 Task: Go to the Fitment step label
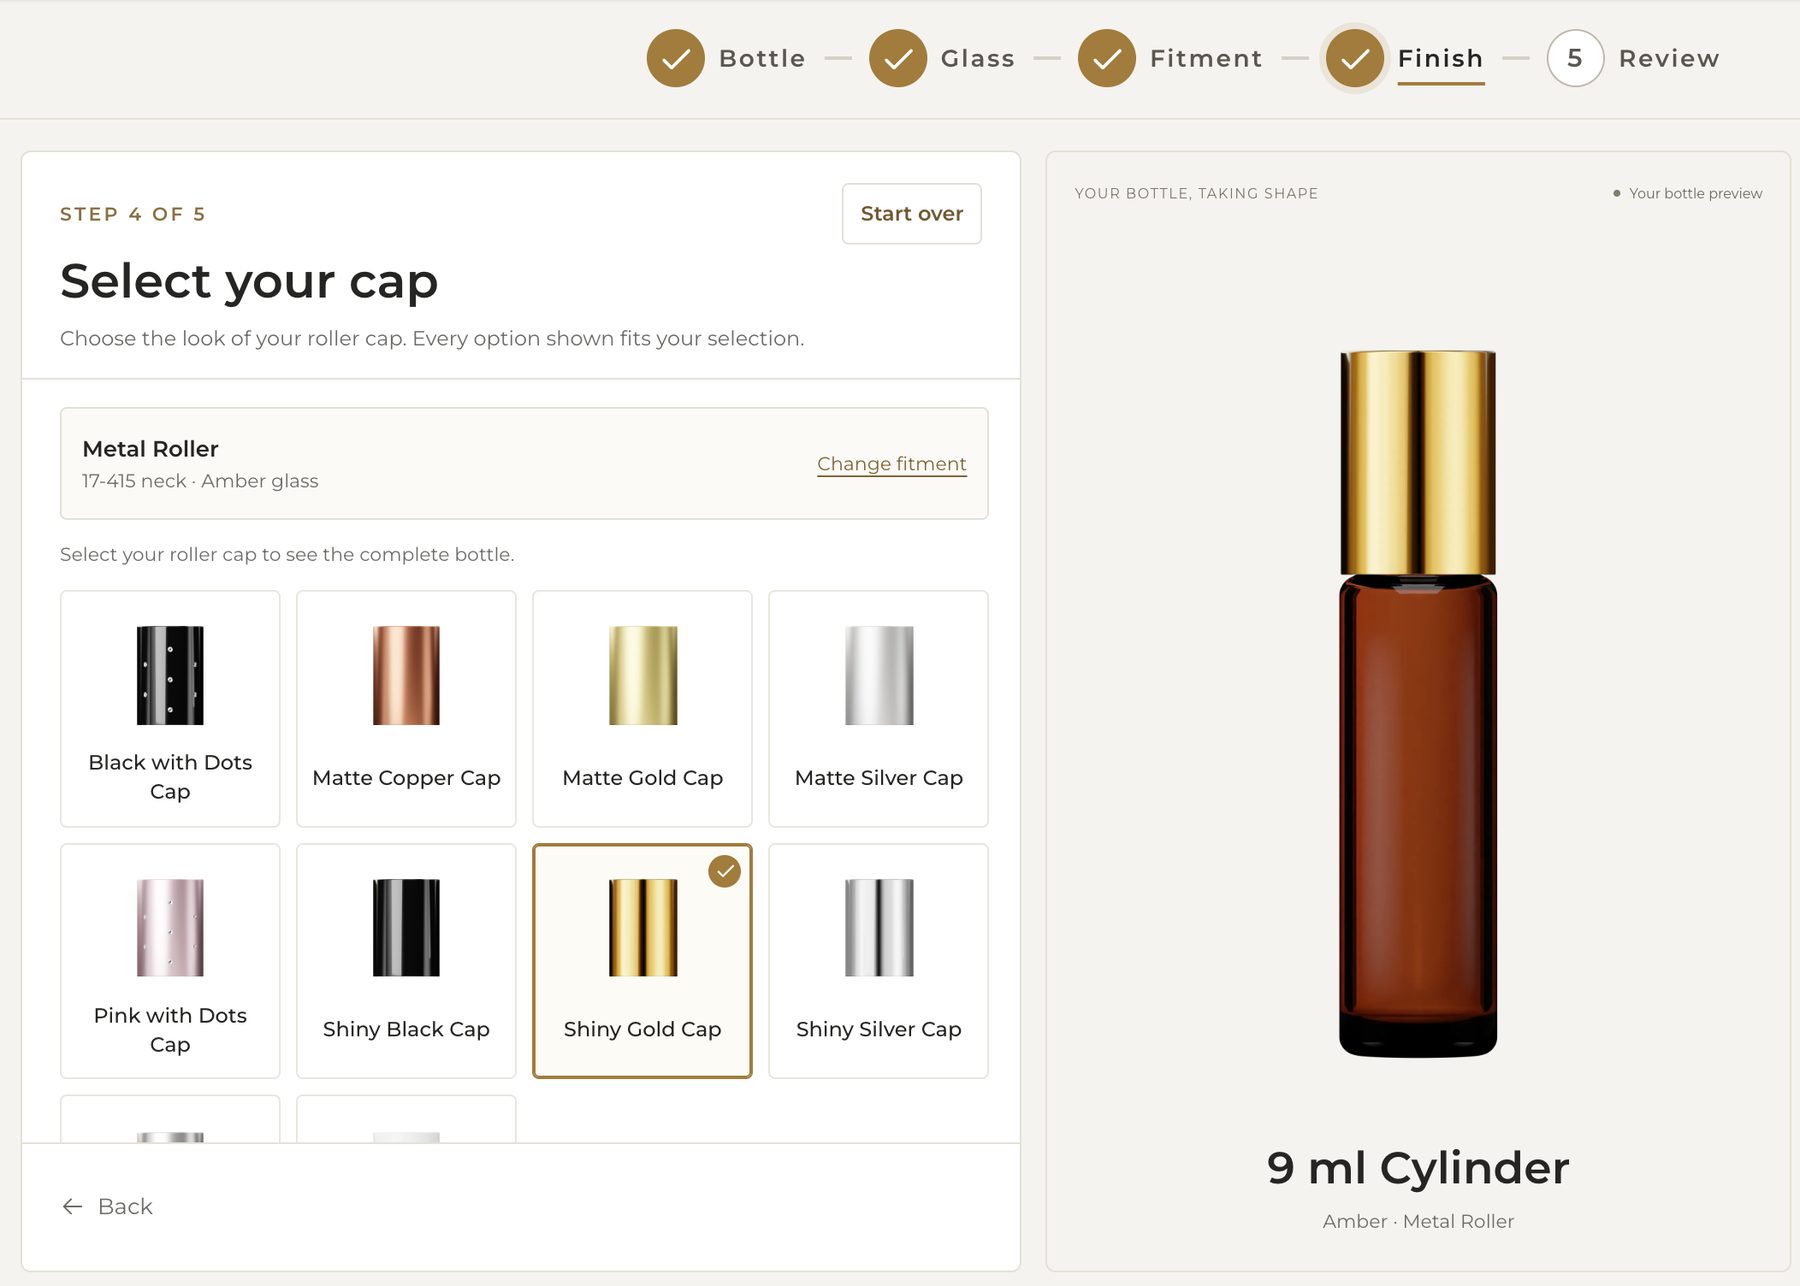click(x=1206, y=58)
